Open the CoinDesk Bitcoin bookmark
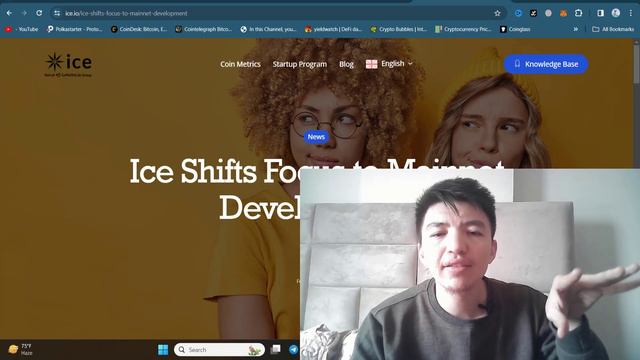The image size is (640, 360). 139,29
